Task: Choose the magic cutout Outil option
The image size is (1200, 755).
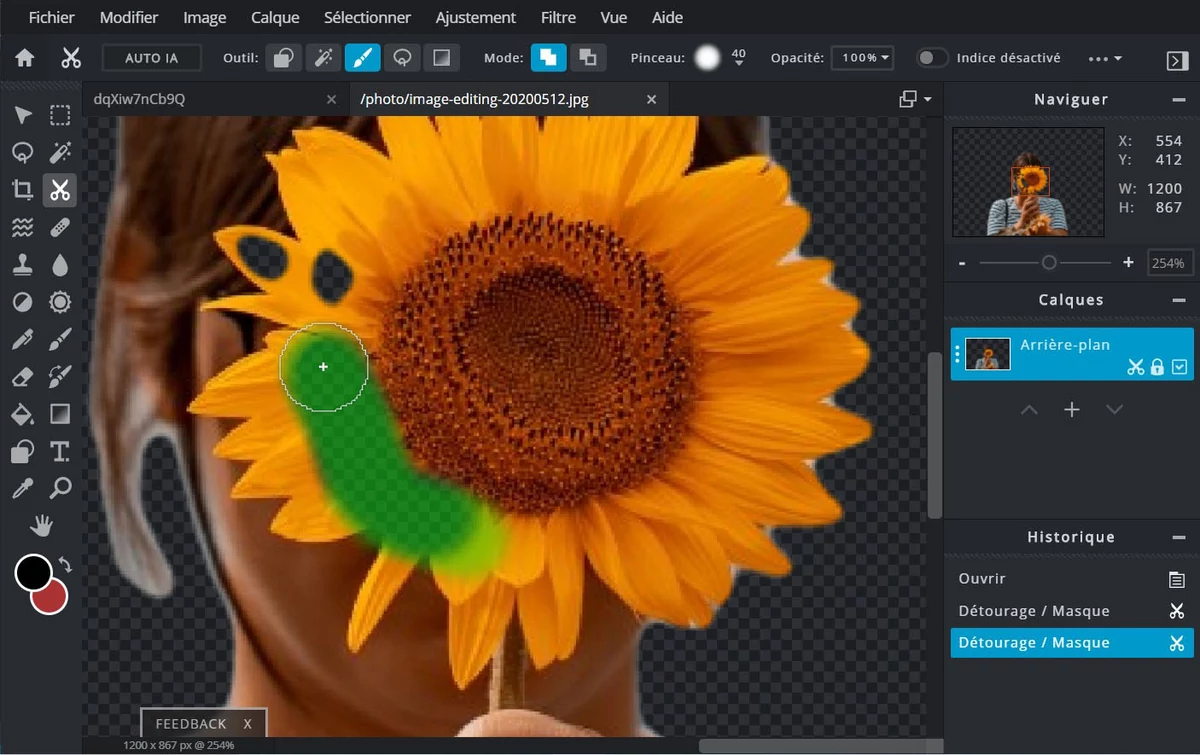Action: pyautogui.click(x=323, y=58)
